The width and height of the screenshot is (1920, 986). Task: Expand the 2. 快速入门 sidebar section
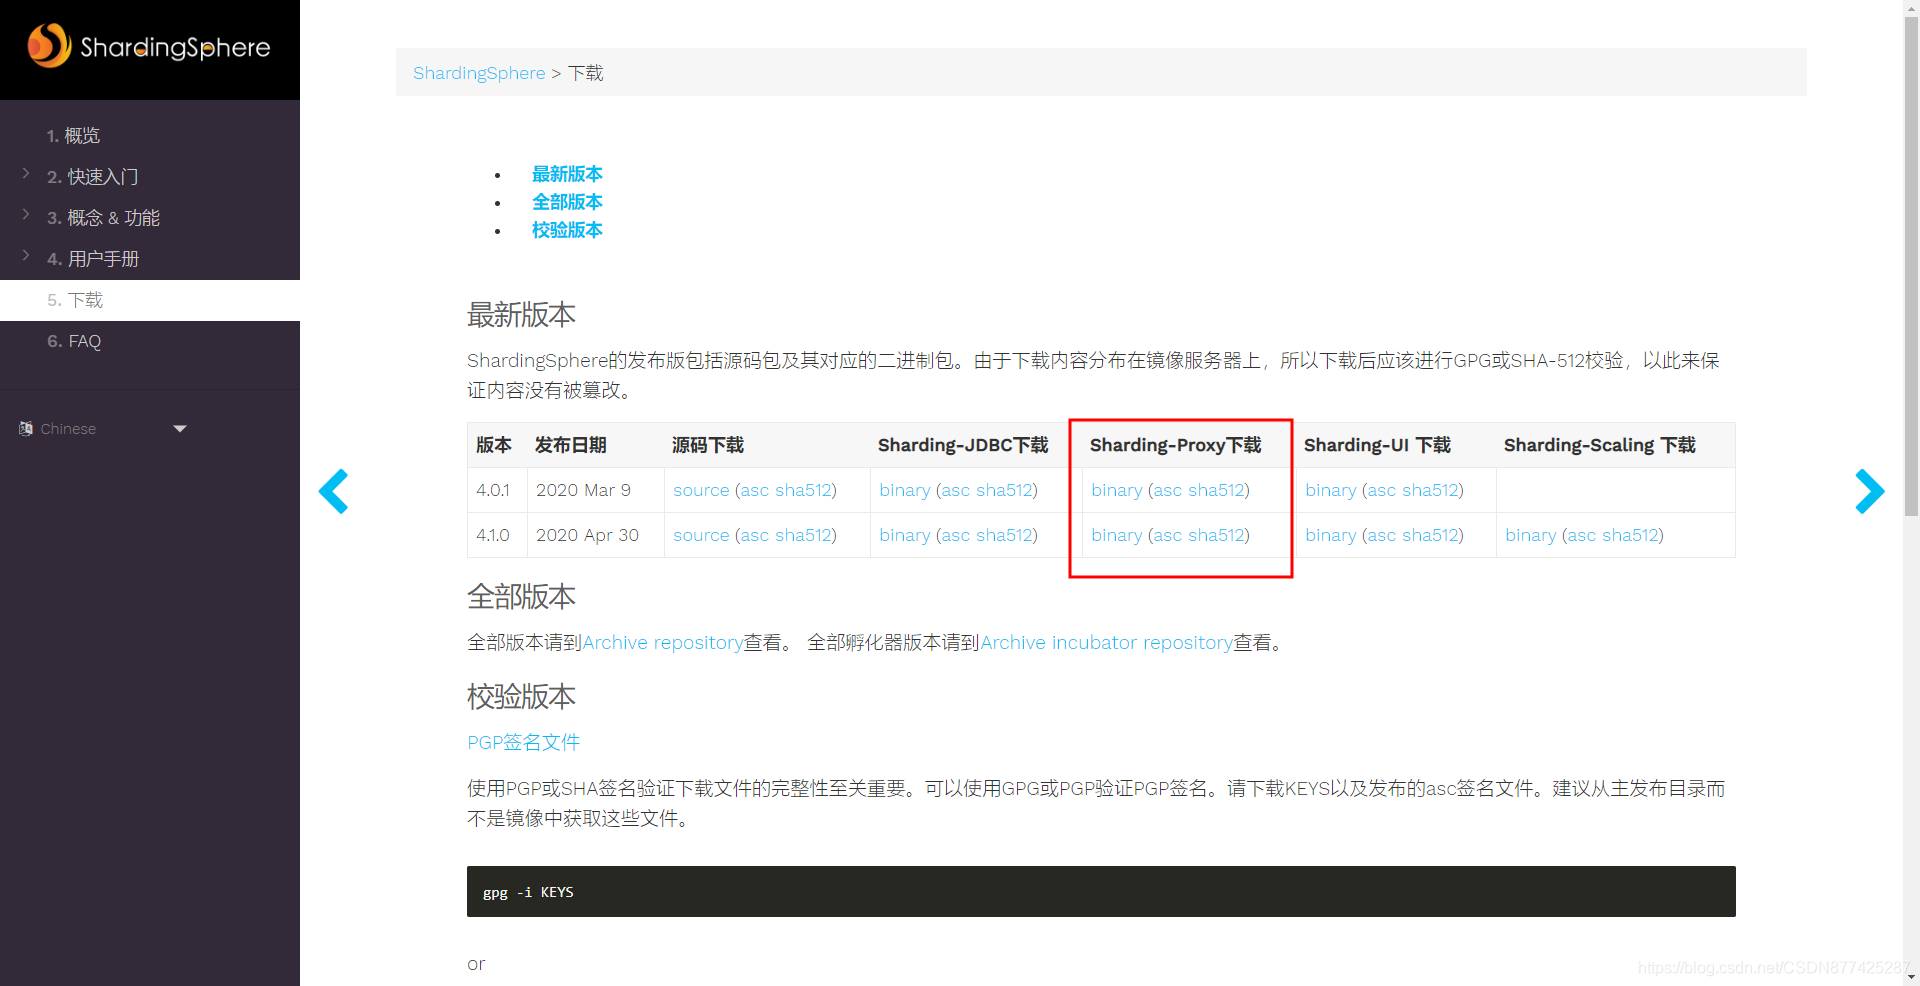(26, 173)
